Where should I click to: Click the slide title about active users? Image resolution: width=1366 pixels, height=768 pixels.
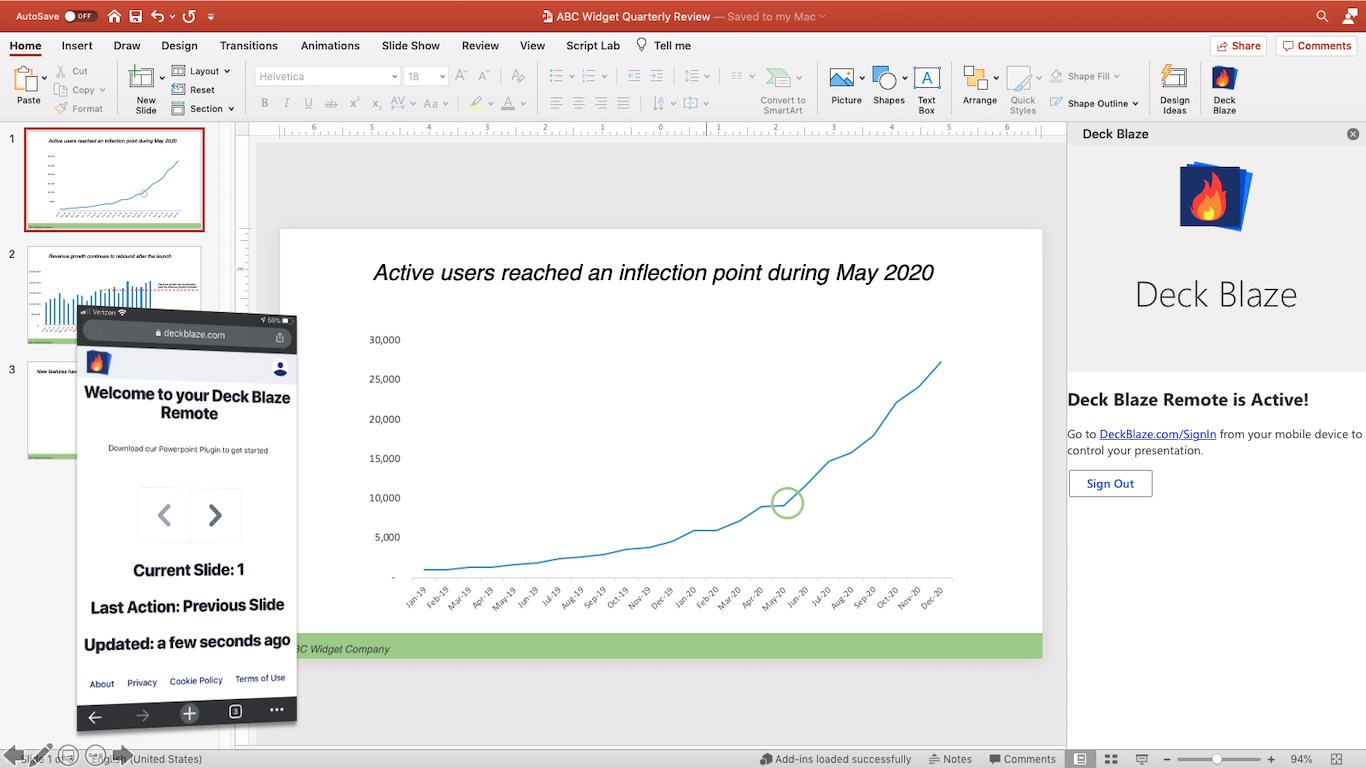pos(653,272)
